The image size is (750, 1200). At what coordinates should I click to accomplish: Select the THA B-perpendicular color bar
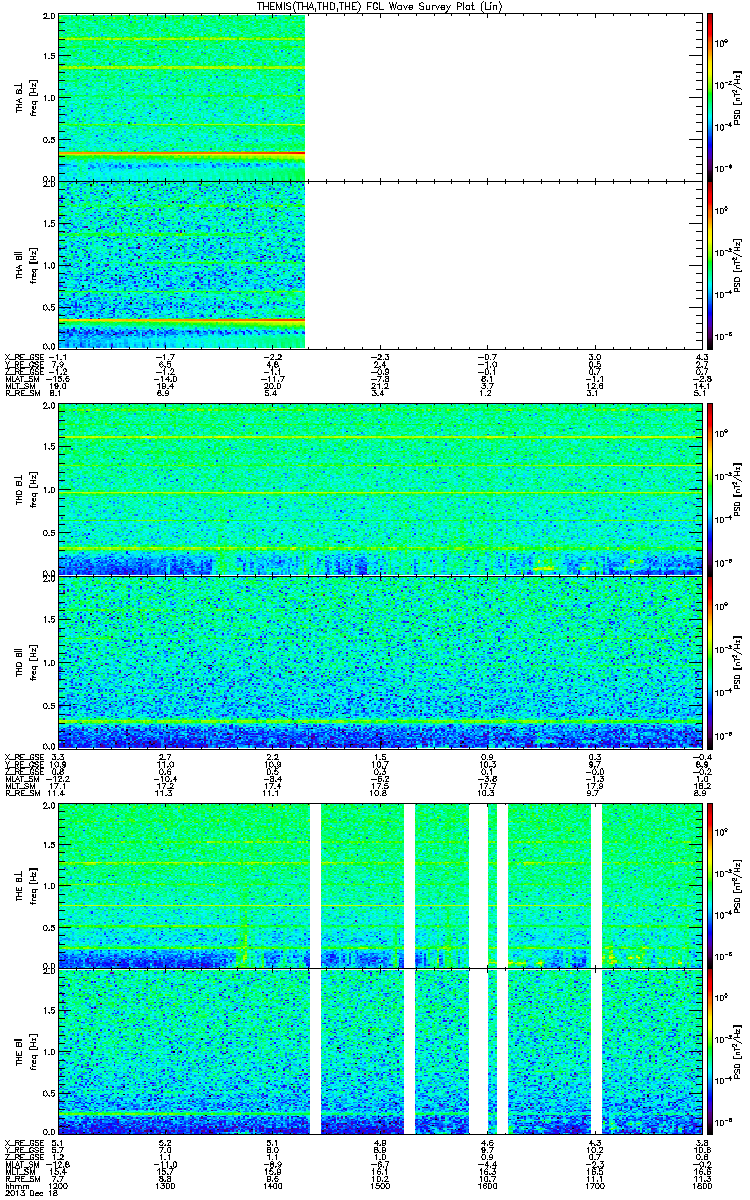709,97
